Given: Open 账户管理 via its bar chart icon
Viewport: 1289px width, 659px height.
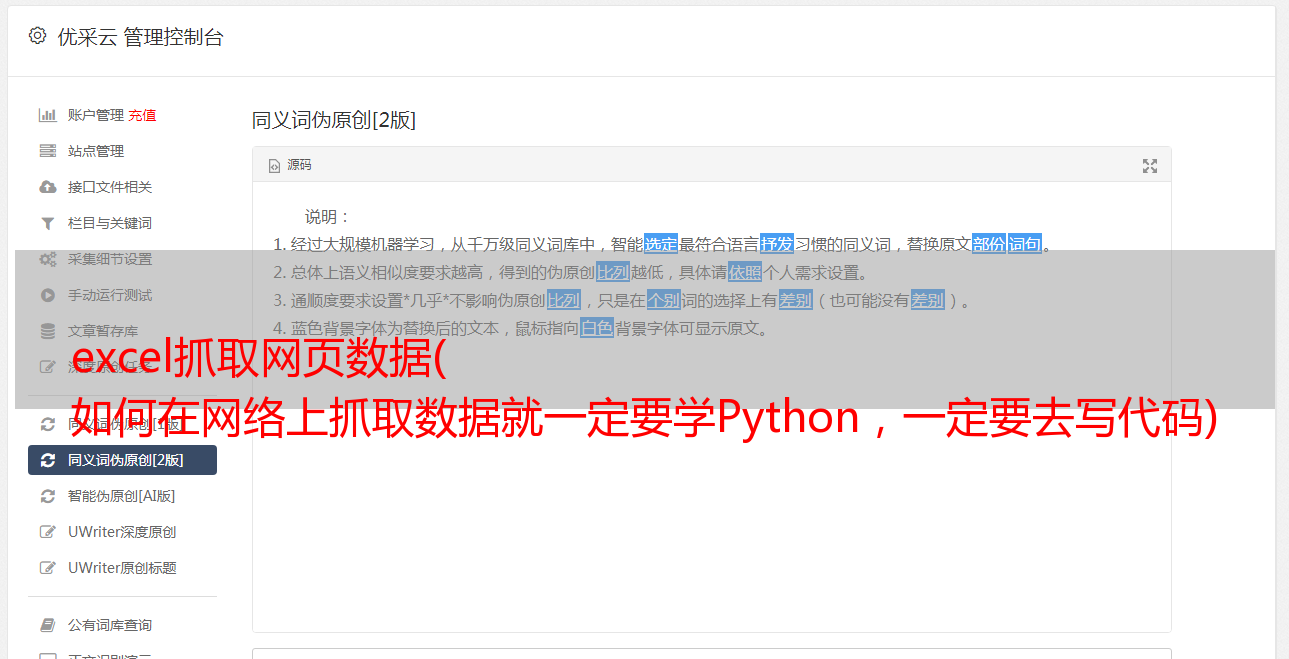Looking at the screenshot, I should pos(47,115).
